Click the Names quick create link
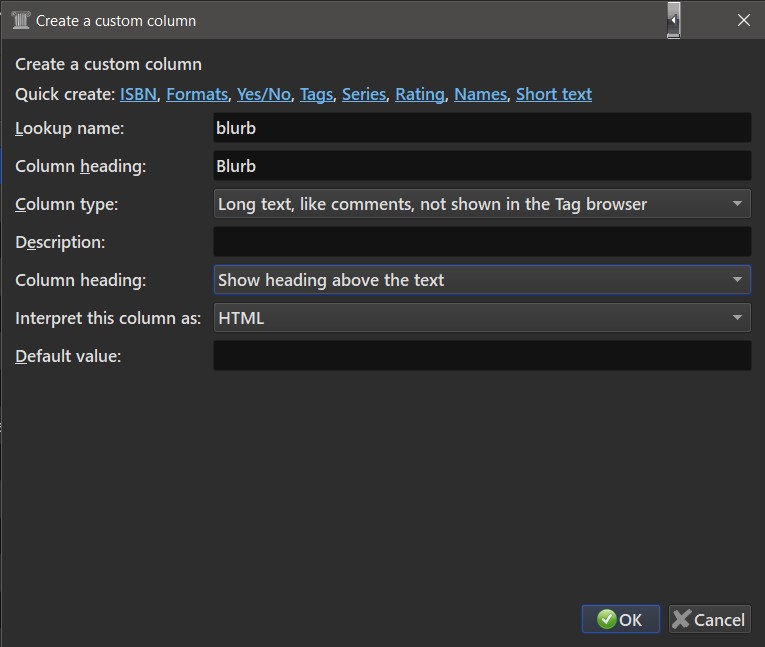Viewport: 765px width, 647px height. [480, 94]
